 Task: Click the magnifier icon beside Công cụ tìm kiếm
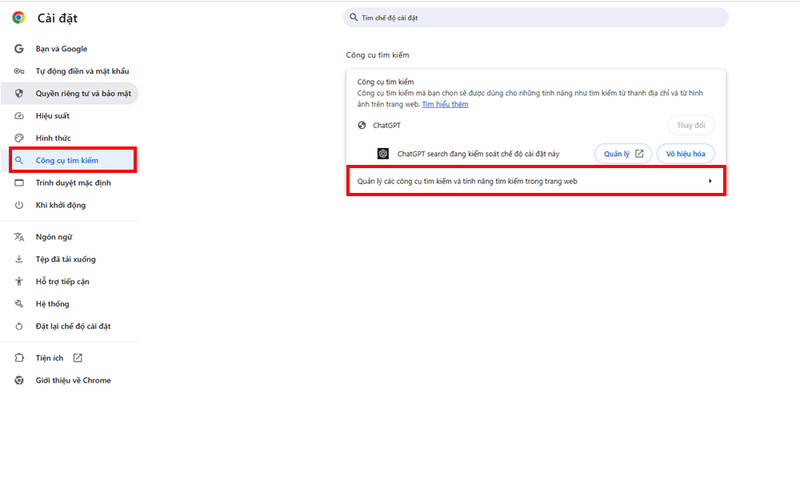[x=19, y=160]
